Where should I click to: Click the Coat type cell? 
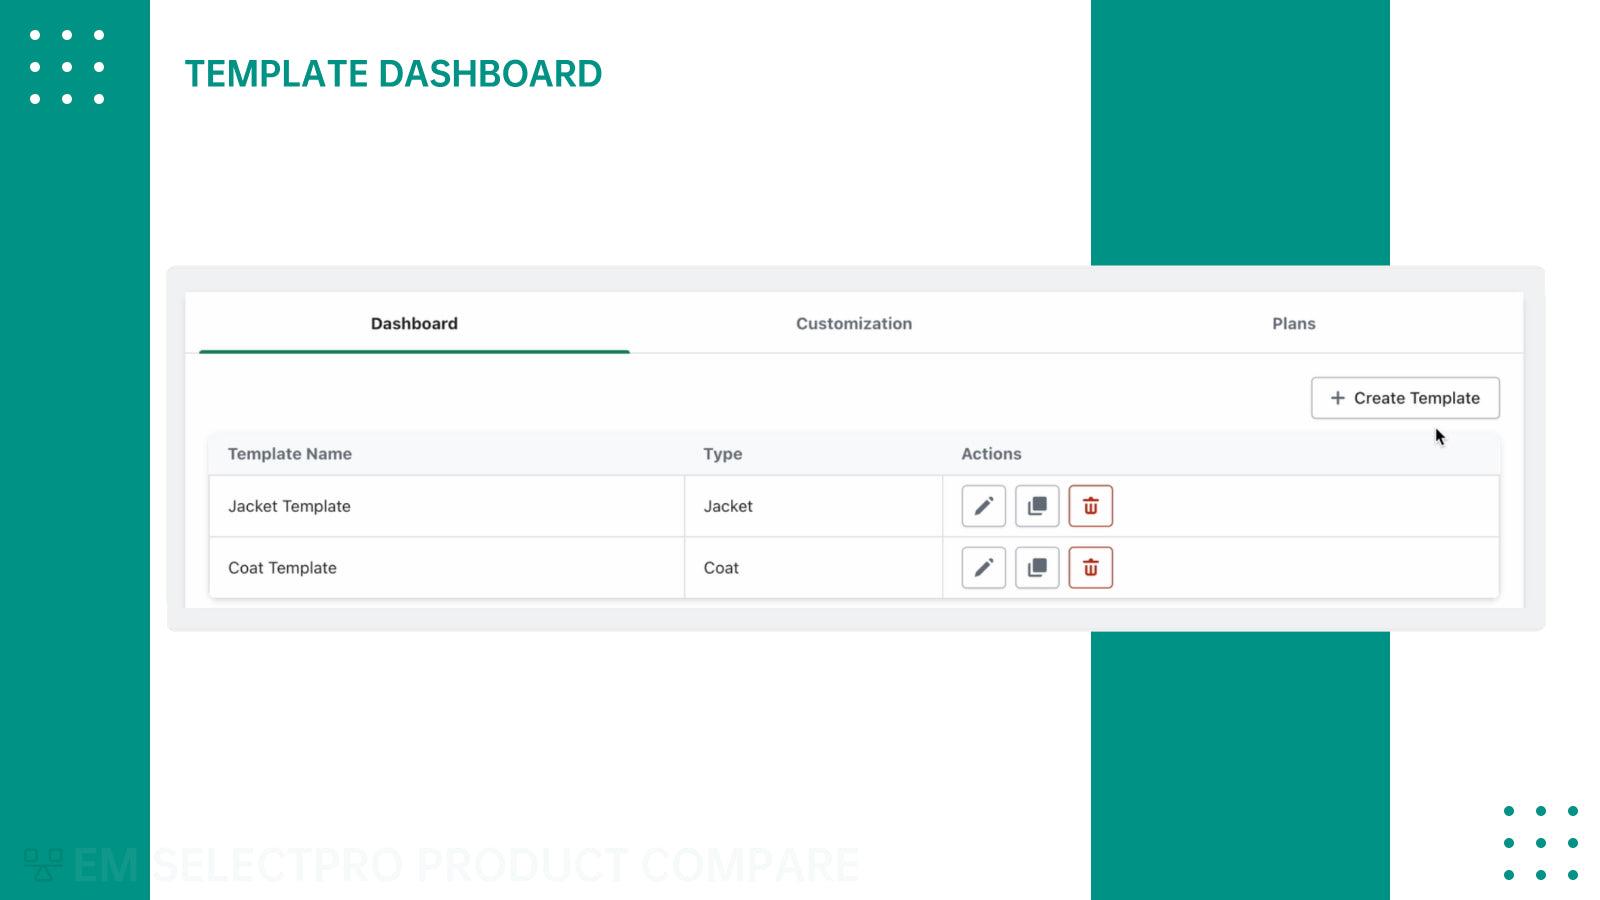tap(721, 567)
